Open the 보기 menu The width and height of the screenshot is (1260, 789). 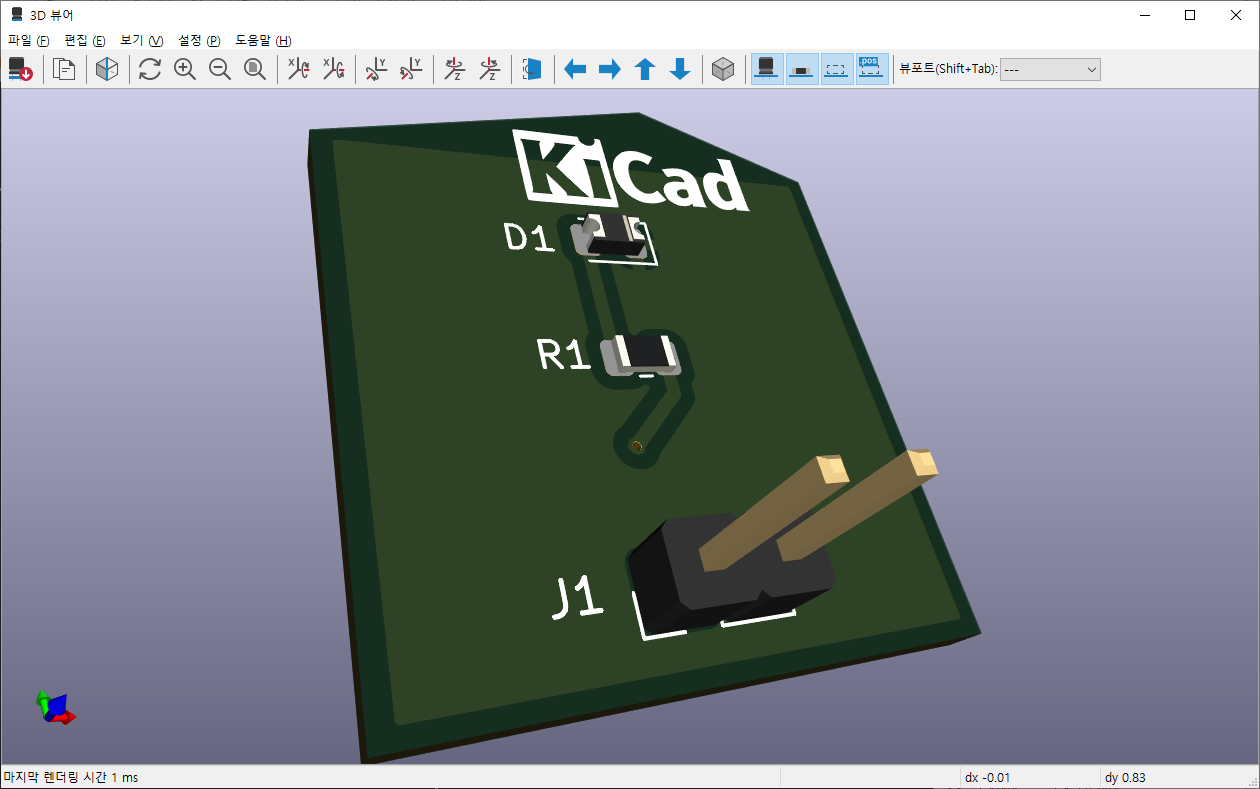(x=141, y=41)
